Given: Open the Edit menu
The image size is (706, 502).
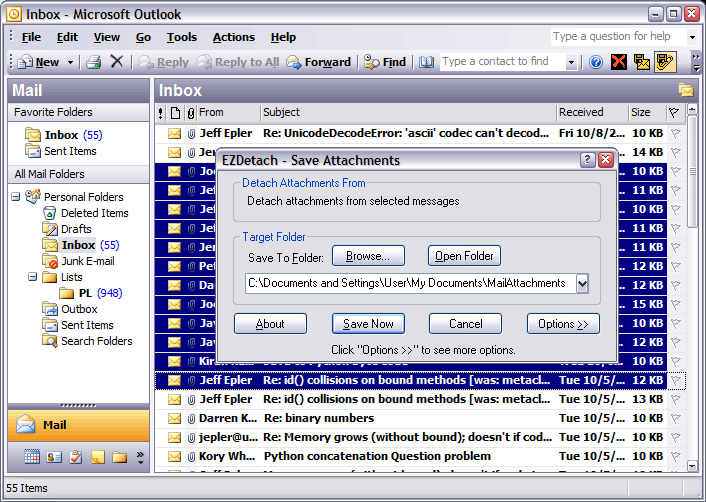Looking at the screenshot, I should tap(67, 37).
